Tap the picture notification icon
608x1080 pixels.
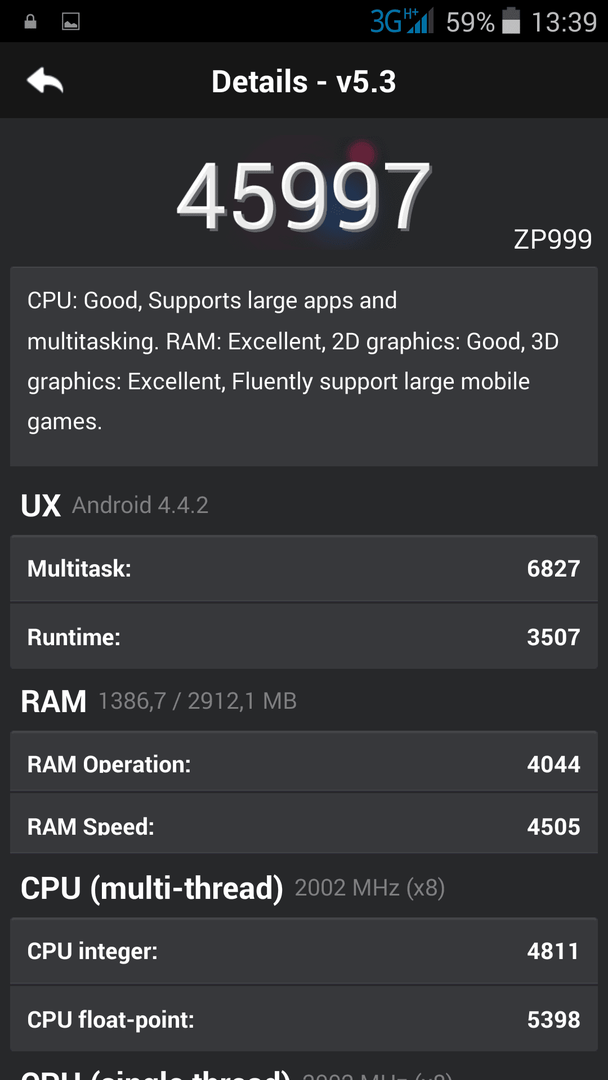point(70,22)
